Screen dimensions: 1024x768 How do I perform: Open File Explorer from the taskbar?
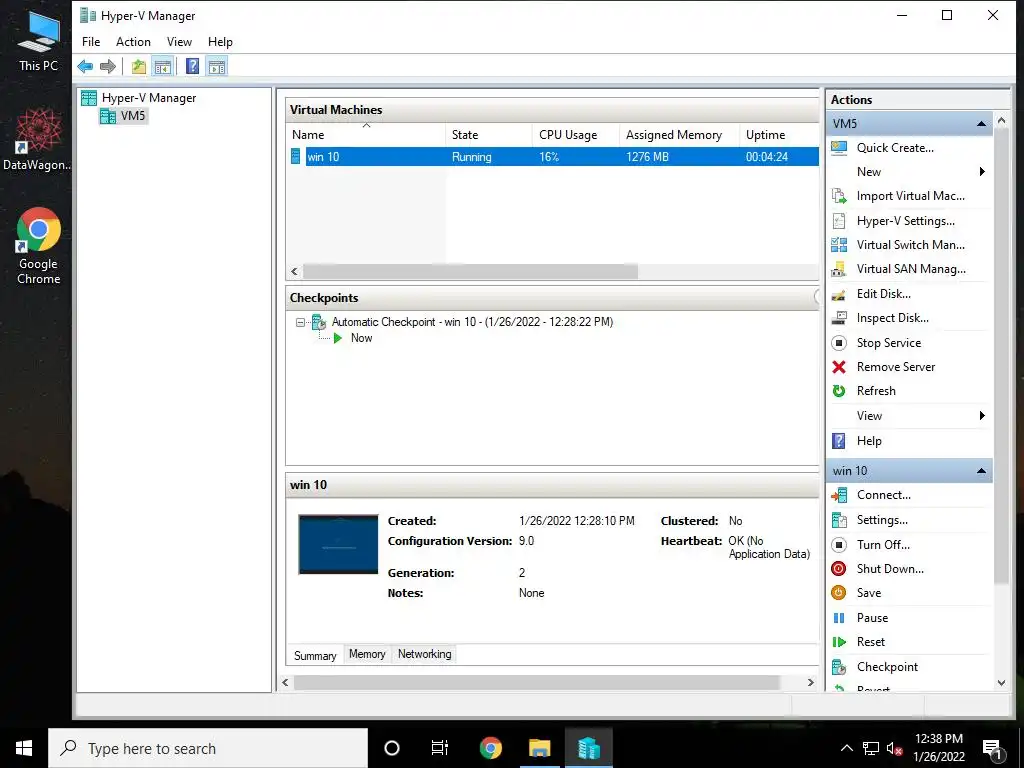[x=539, y=748]
